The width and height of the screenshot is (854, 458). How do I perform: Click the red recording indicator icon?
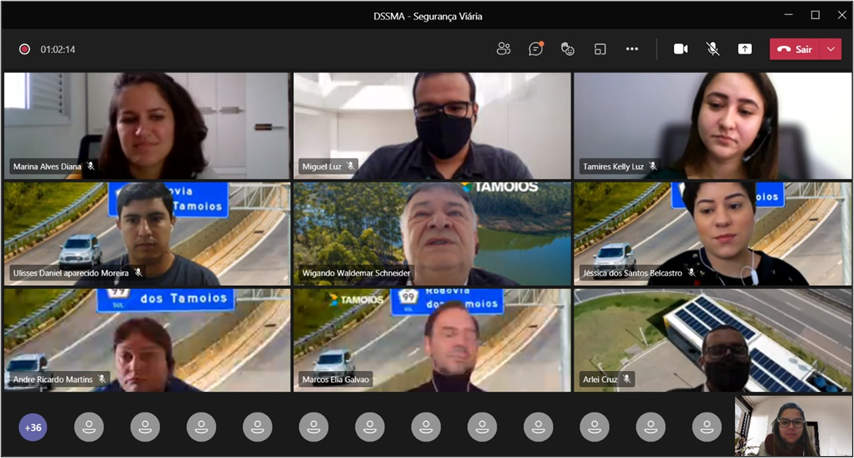(x=24, y=49)
